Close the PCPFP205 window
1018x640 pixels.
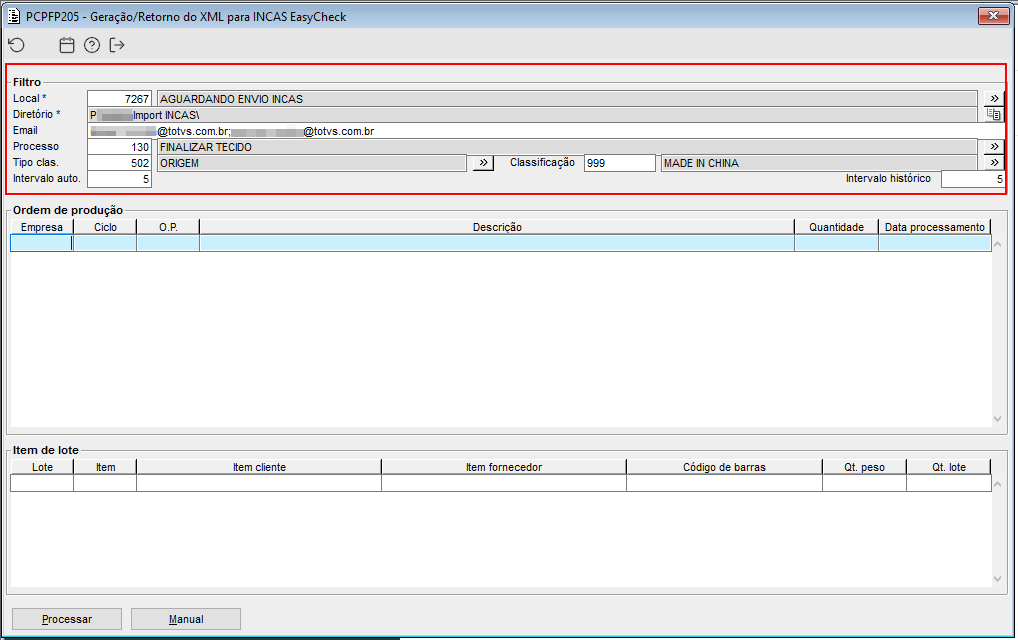pos(993,16)
